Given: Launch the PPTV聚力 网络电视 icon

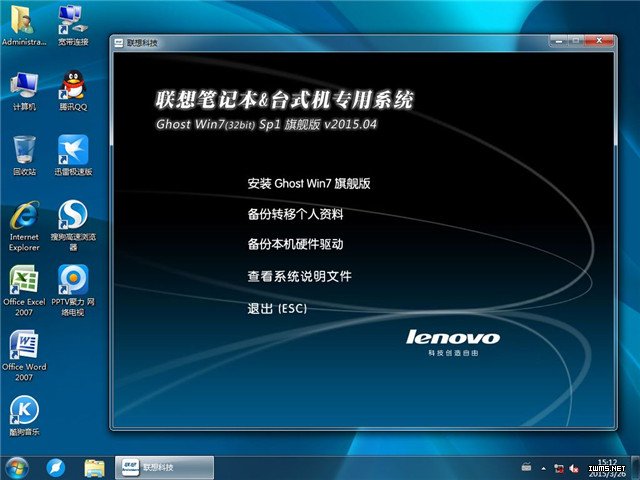Looking at the screenshot, I should pyautogui.click(x=73, y=291).
